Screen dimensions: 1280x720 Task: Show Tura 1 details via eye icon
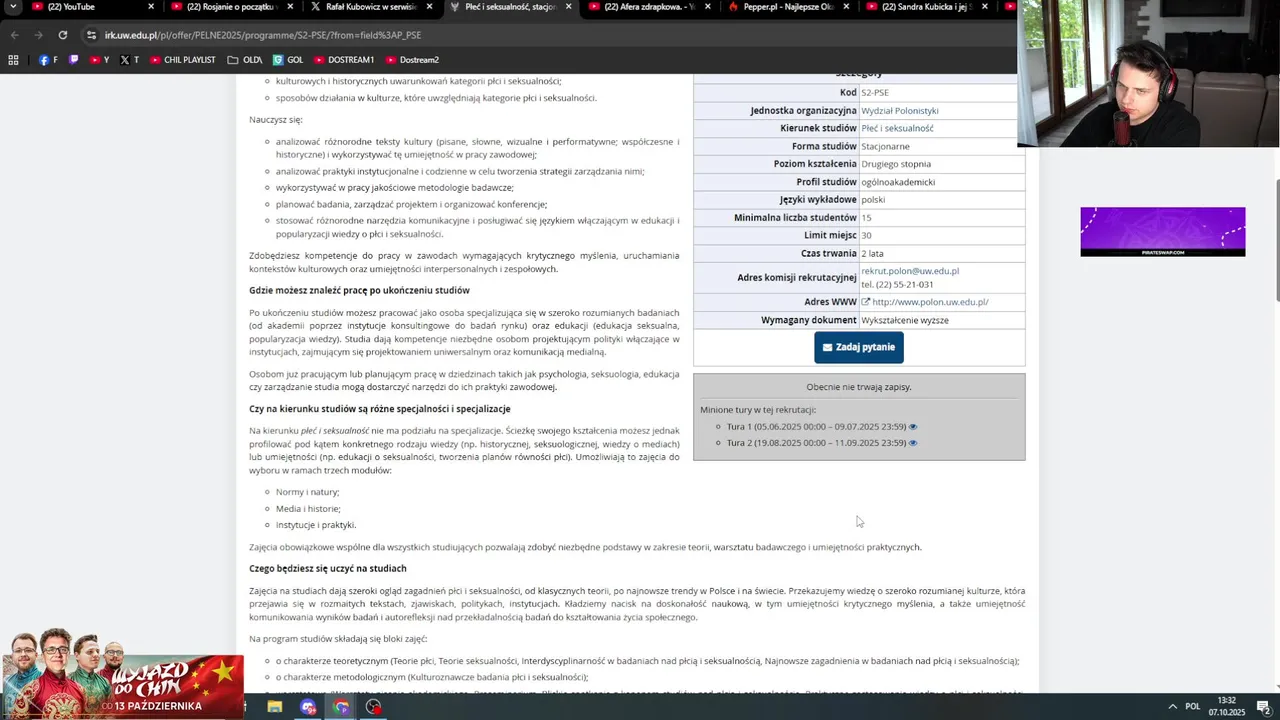[x=913, y=427]
